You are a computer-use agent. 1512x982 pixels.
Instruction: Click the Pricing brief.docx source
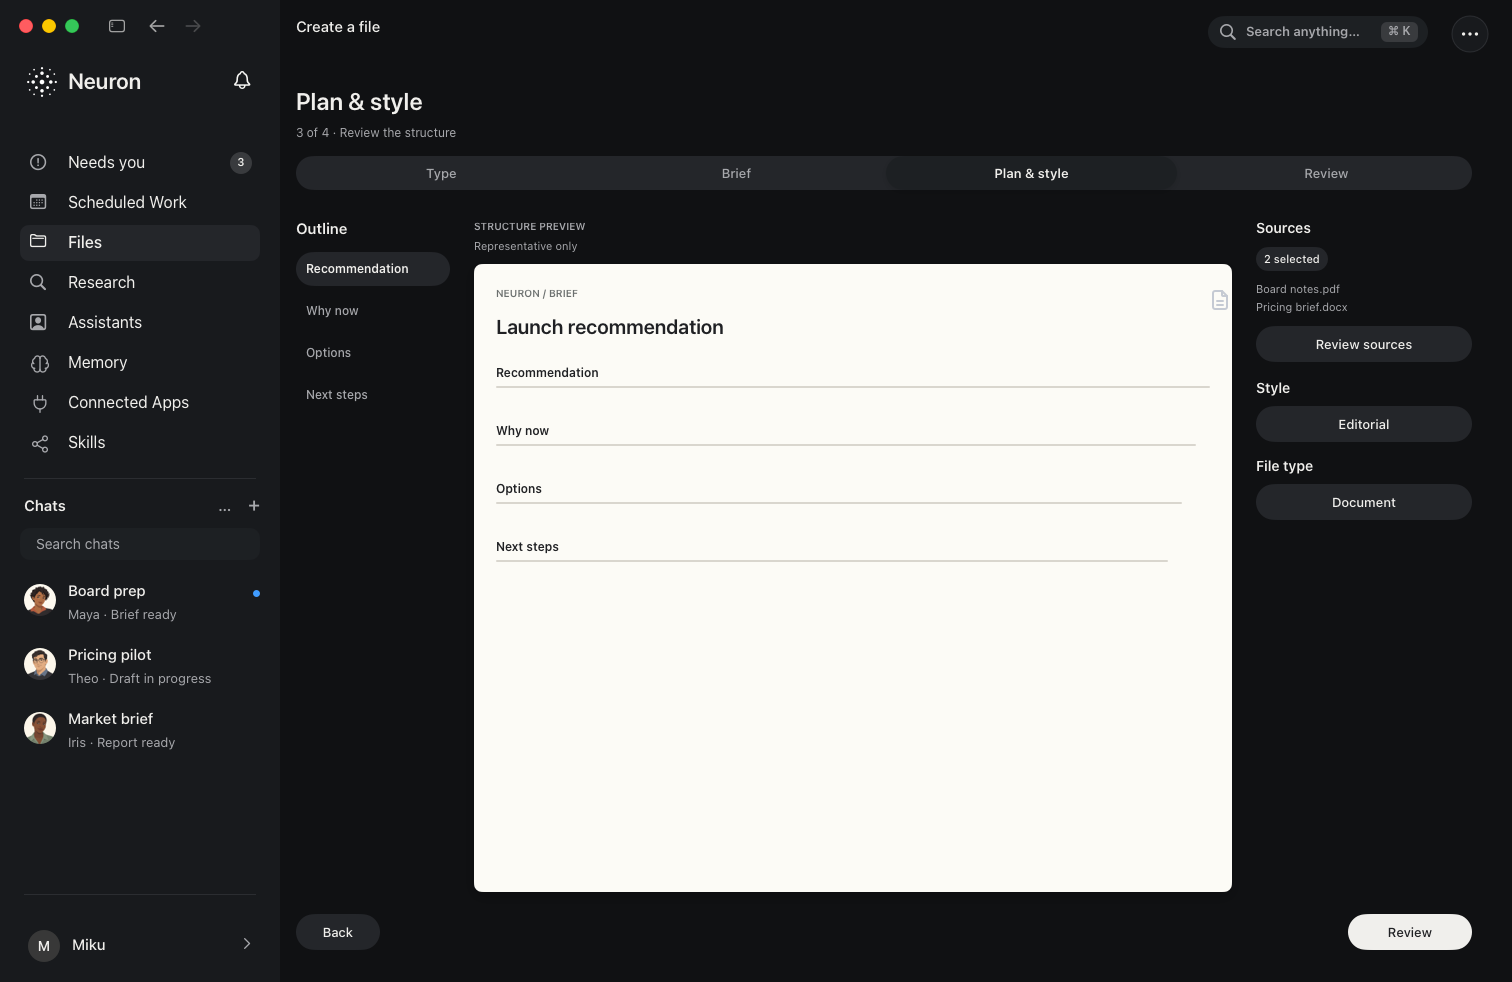1301,307
